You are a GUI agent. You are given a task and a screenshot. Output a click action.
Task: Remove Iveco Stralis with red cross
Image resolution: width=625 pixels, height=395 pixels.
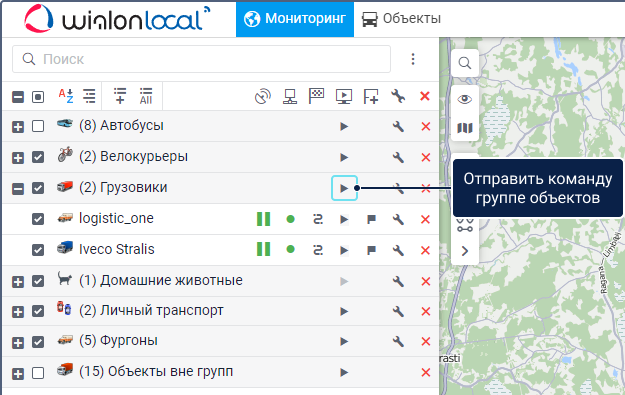(425, 250)
